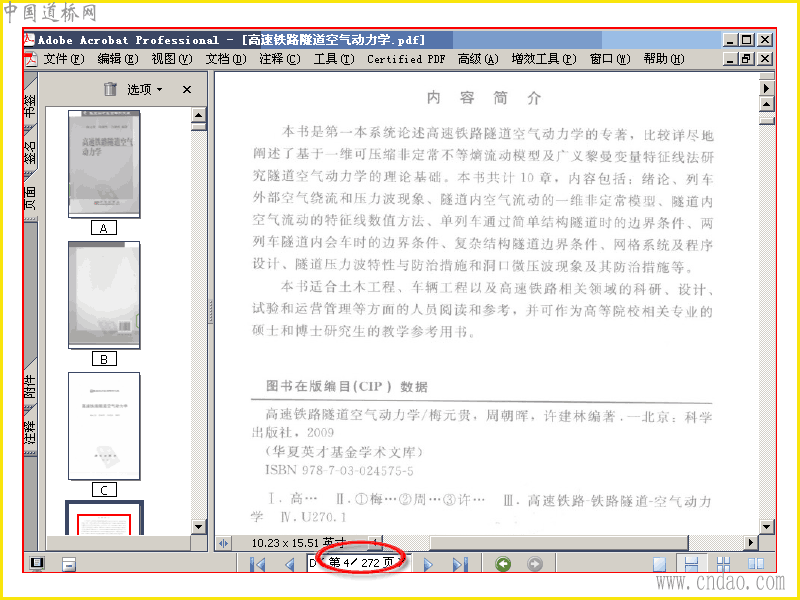Open the 工具(T) menu
The height and width of the screenshot is (600, 800).
click(x=334, y=59)
